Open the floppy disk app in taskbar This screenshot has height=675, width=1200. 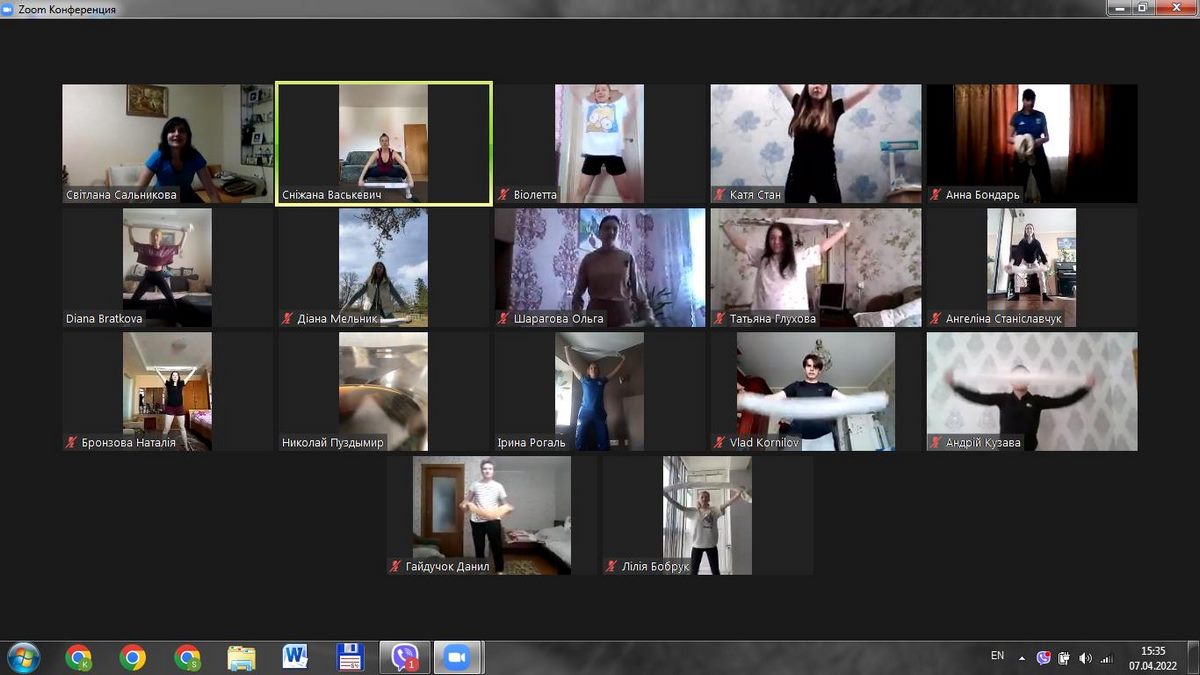tap(350, 657)
